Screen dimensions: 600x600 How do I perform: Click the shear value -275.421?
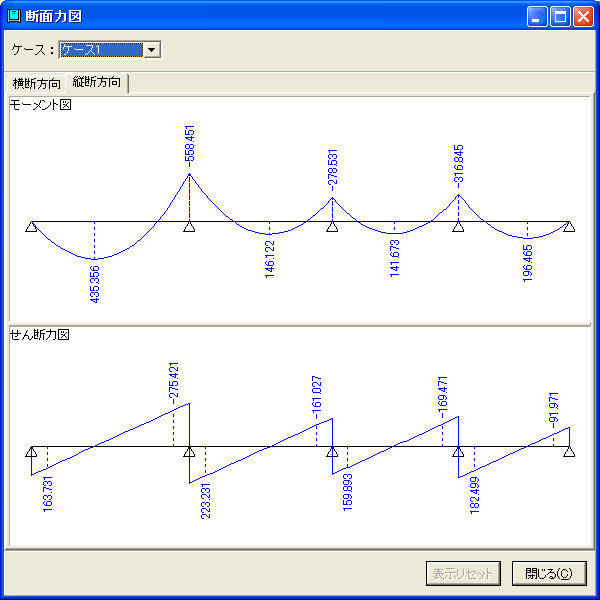pos(174,383)
